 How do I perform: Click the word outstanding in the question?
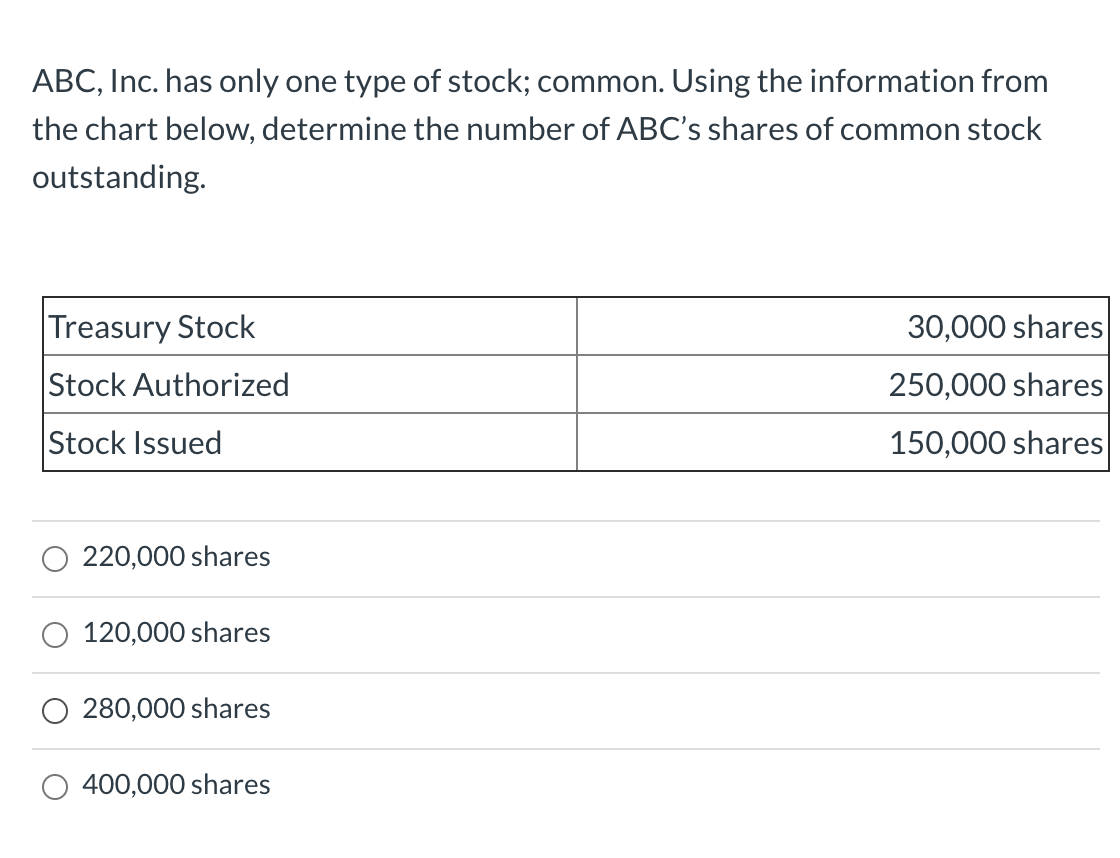tap(119, 179)
